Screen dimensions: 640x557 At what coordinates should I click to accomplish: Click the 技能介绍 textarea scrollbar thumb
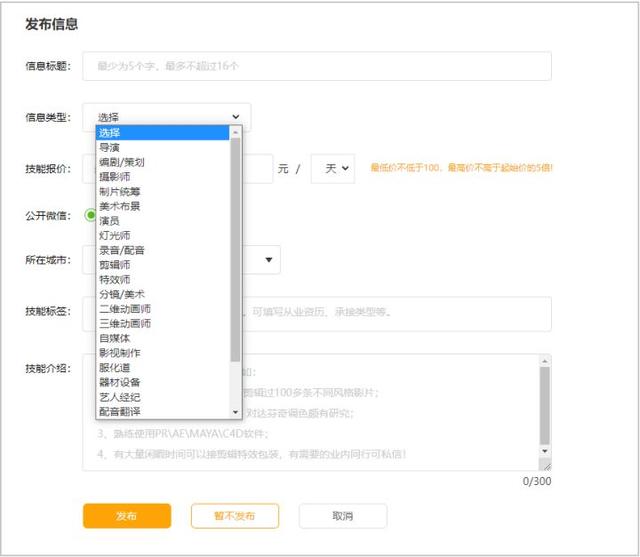(x=544, y=405)
